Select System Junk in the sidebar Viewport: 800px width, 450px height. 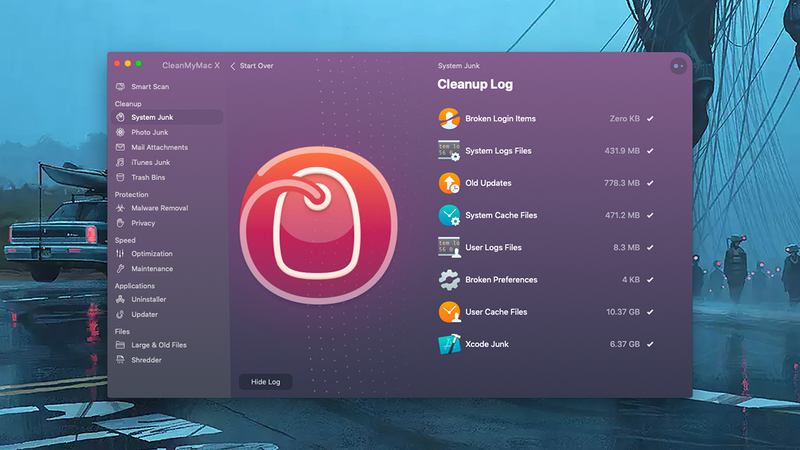167,117
